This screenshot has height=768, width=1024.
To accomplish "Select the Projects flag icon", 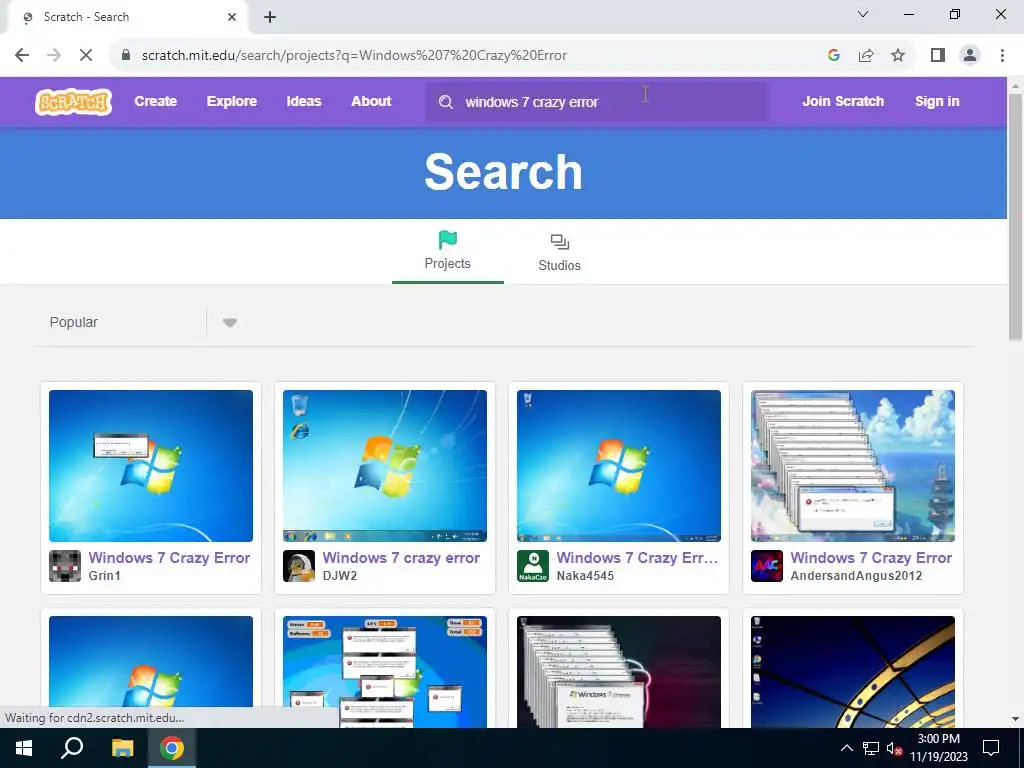I will (447, 240).
